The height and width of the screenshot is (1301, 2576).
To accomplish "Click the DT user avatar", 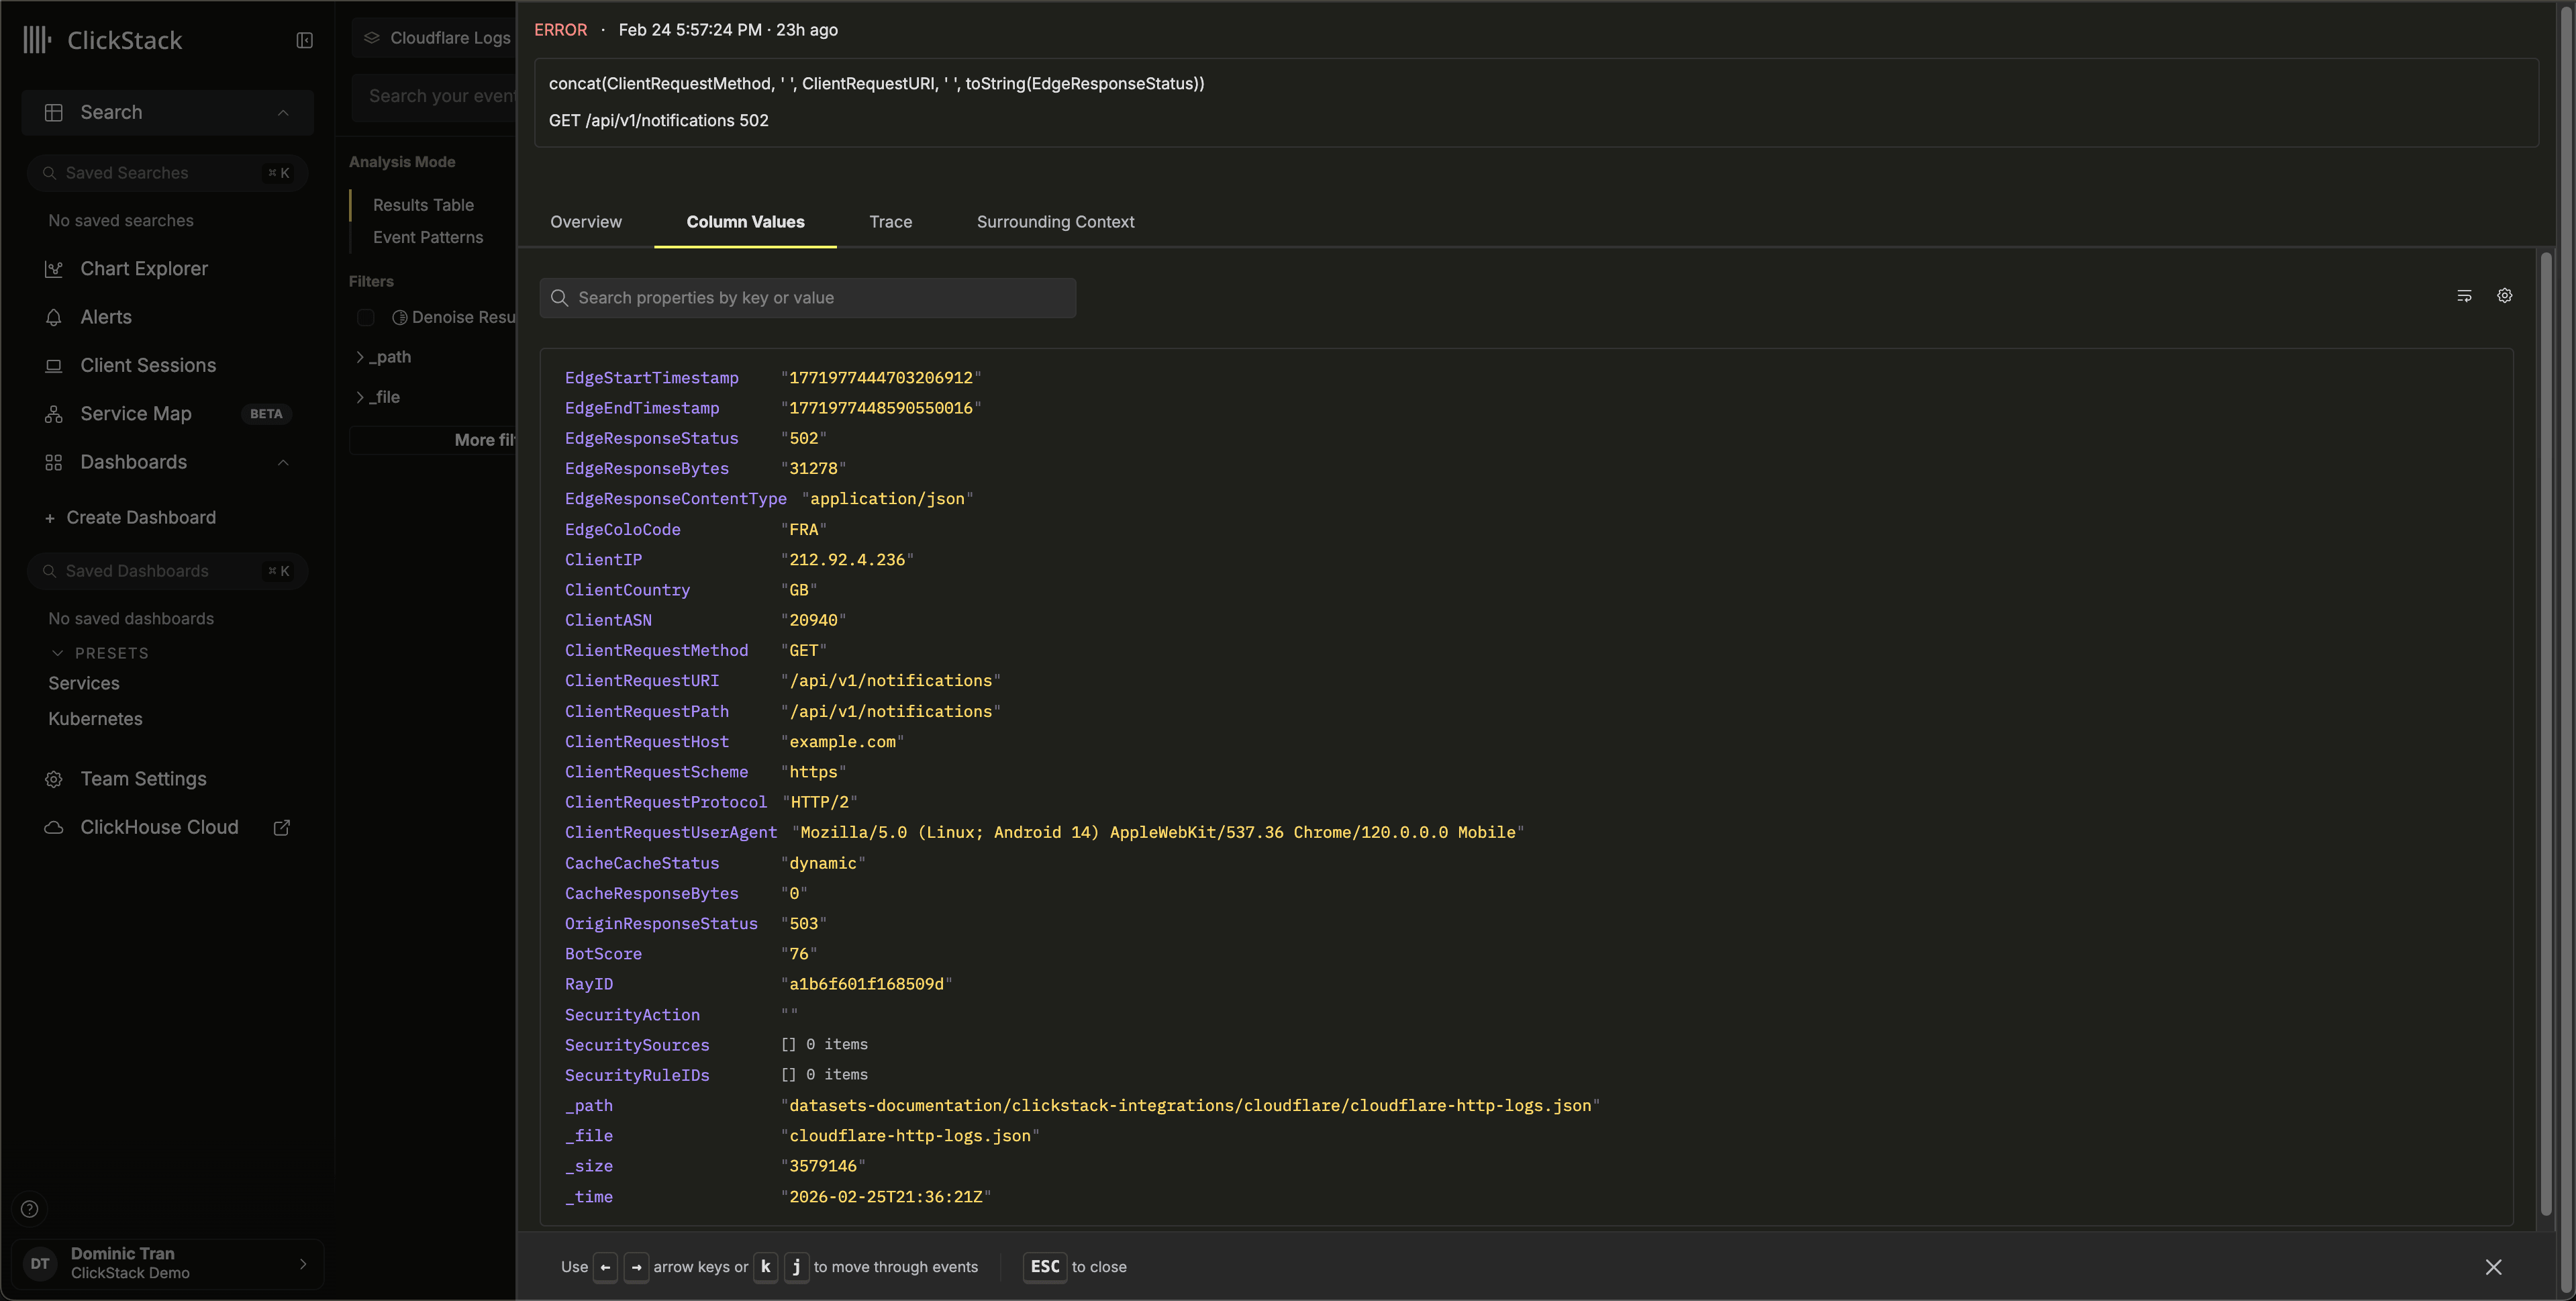I will click(x=40, y=1264).
